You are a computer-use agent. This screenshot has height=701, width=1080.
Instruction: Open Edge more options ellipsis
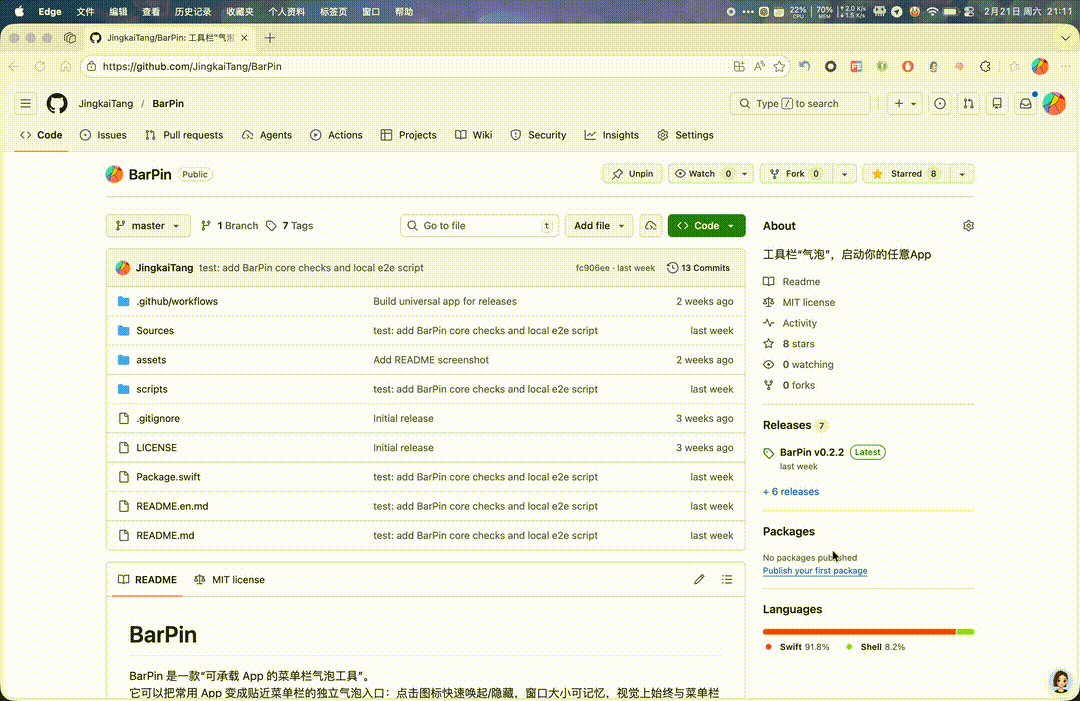tap(1066, 67)
